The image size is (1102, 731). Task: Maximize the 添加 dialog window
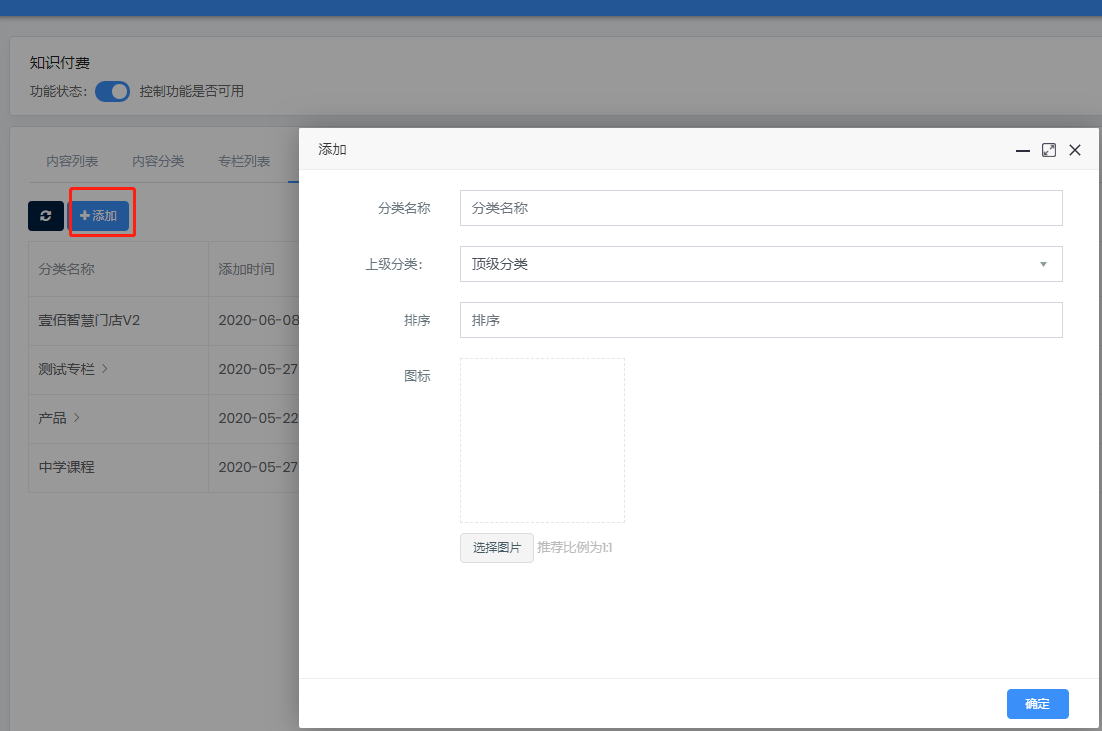1048,150
